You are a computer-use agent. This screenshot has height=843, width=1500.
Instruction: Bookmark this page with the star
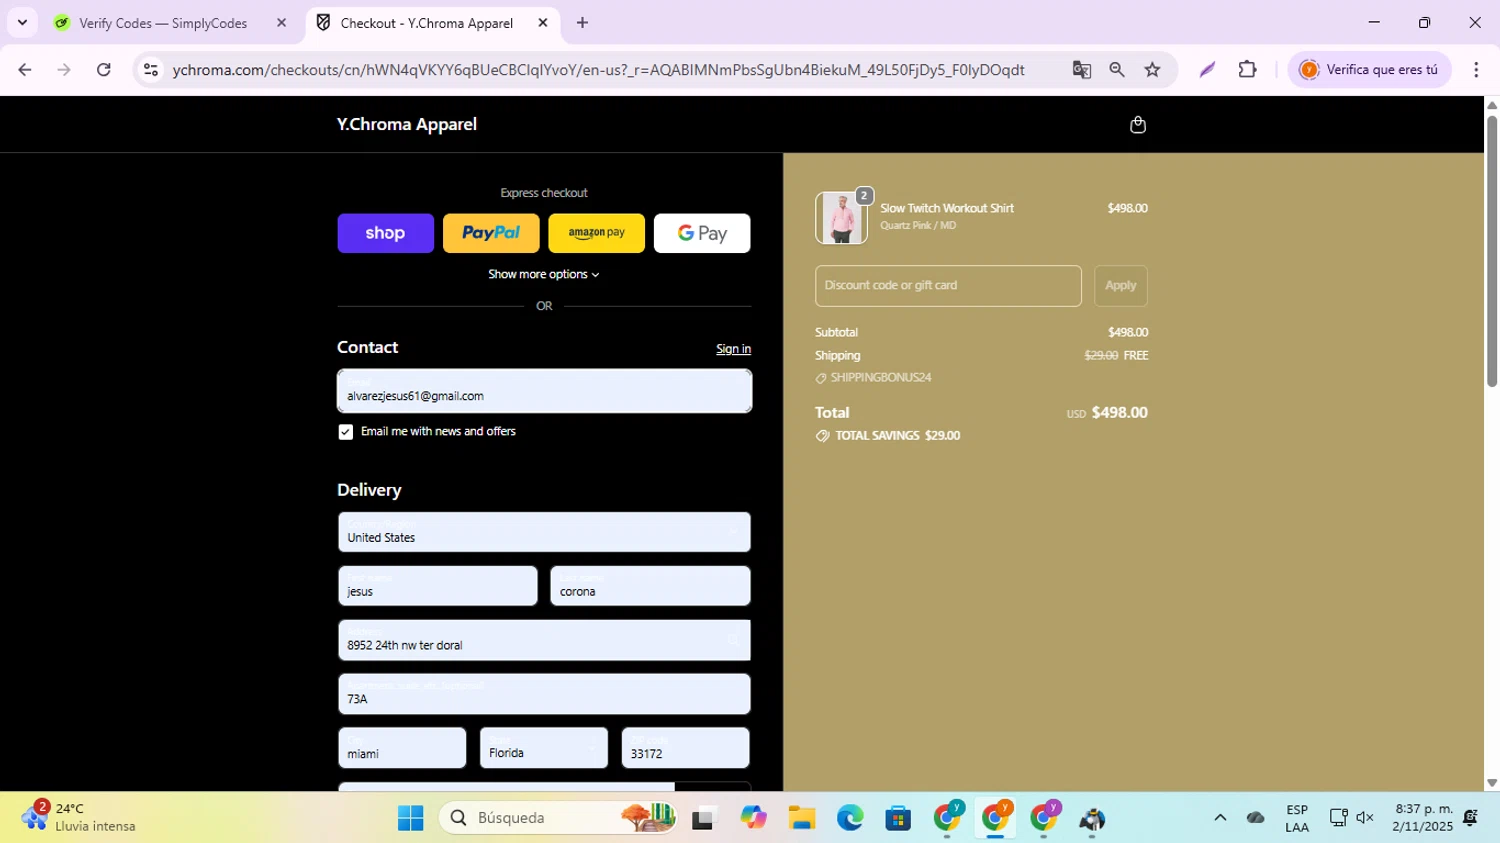coord(1153,70)
